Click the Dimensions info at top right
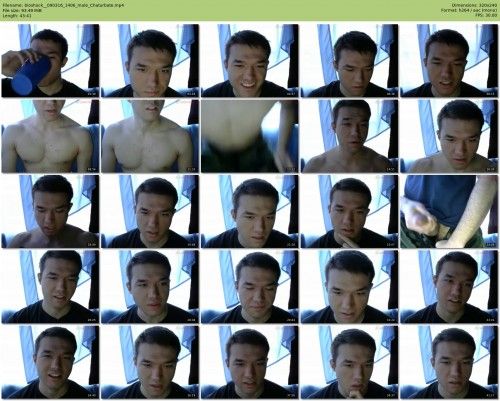This screenshot has height=401, width=500. pos(474,6)
